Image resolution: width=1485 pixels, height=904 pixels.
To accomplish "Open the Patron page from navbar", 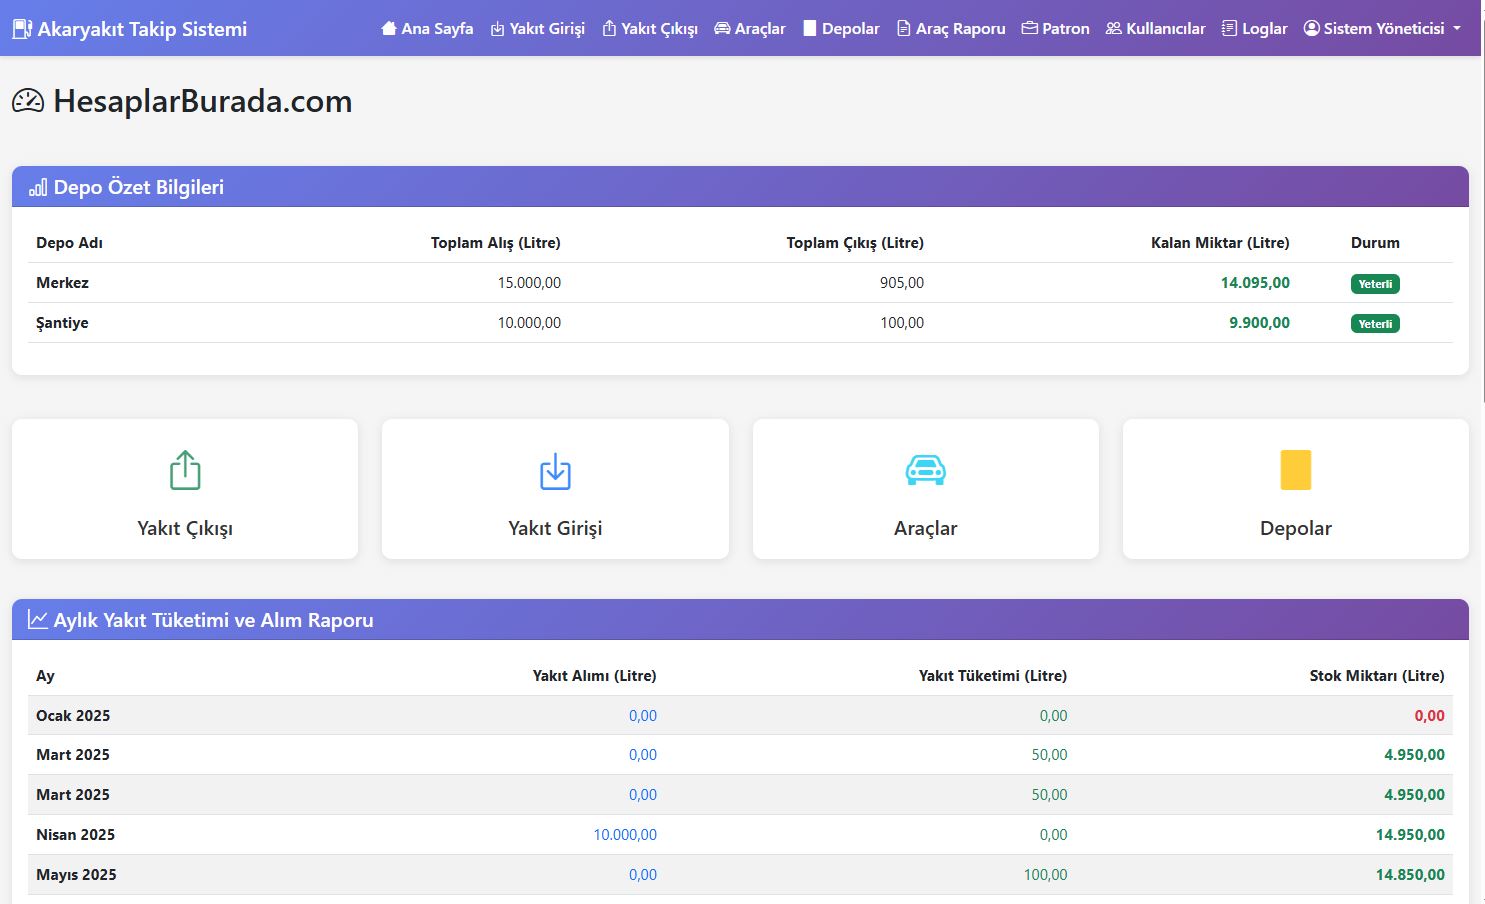I will tap(1055, 29).
